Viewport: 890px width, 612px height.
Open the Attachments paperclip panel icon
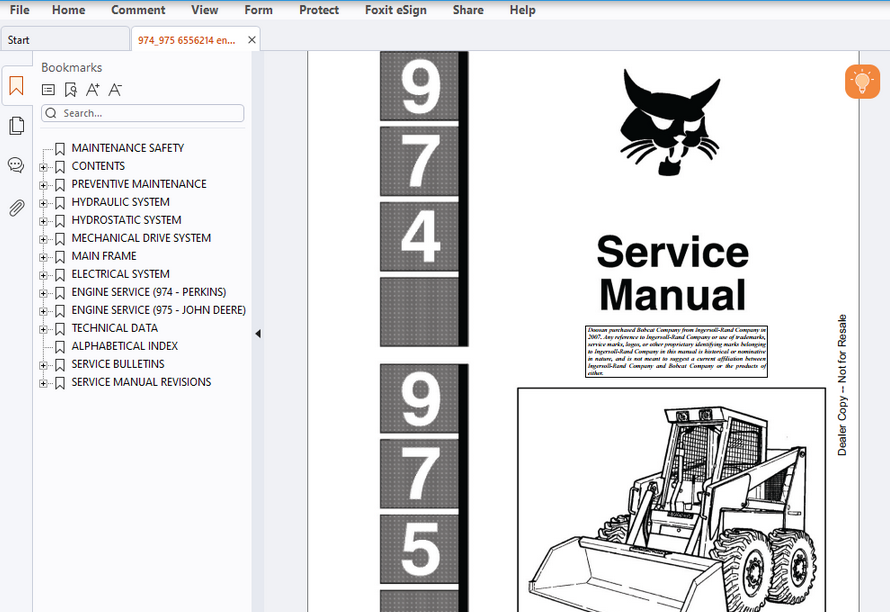[16, 208]
